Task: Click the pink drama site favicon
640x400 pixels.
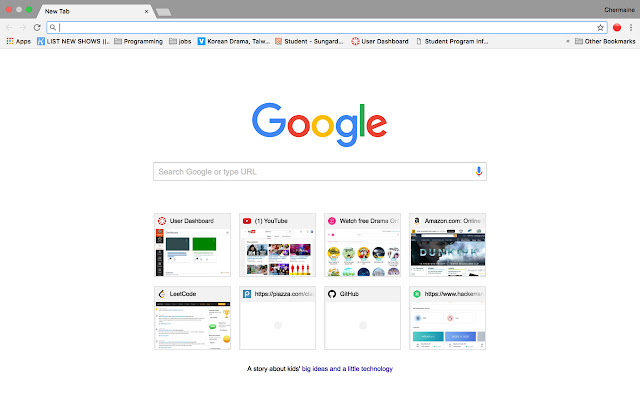Action: tap(332, 221)
